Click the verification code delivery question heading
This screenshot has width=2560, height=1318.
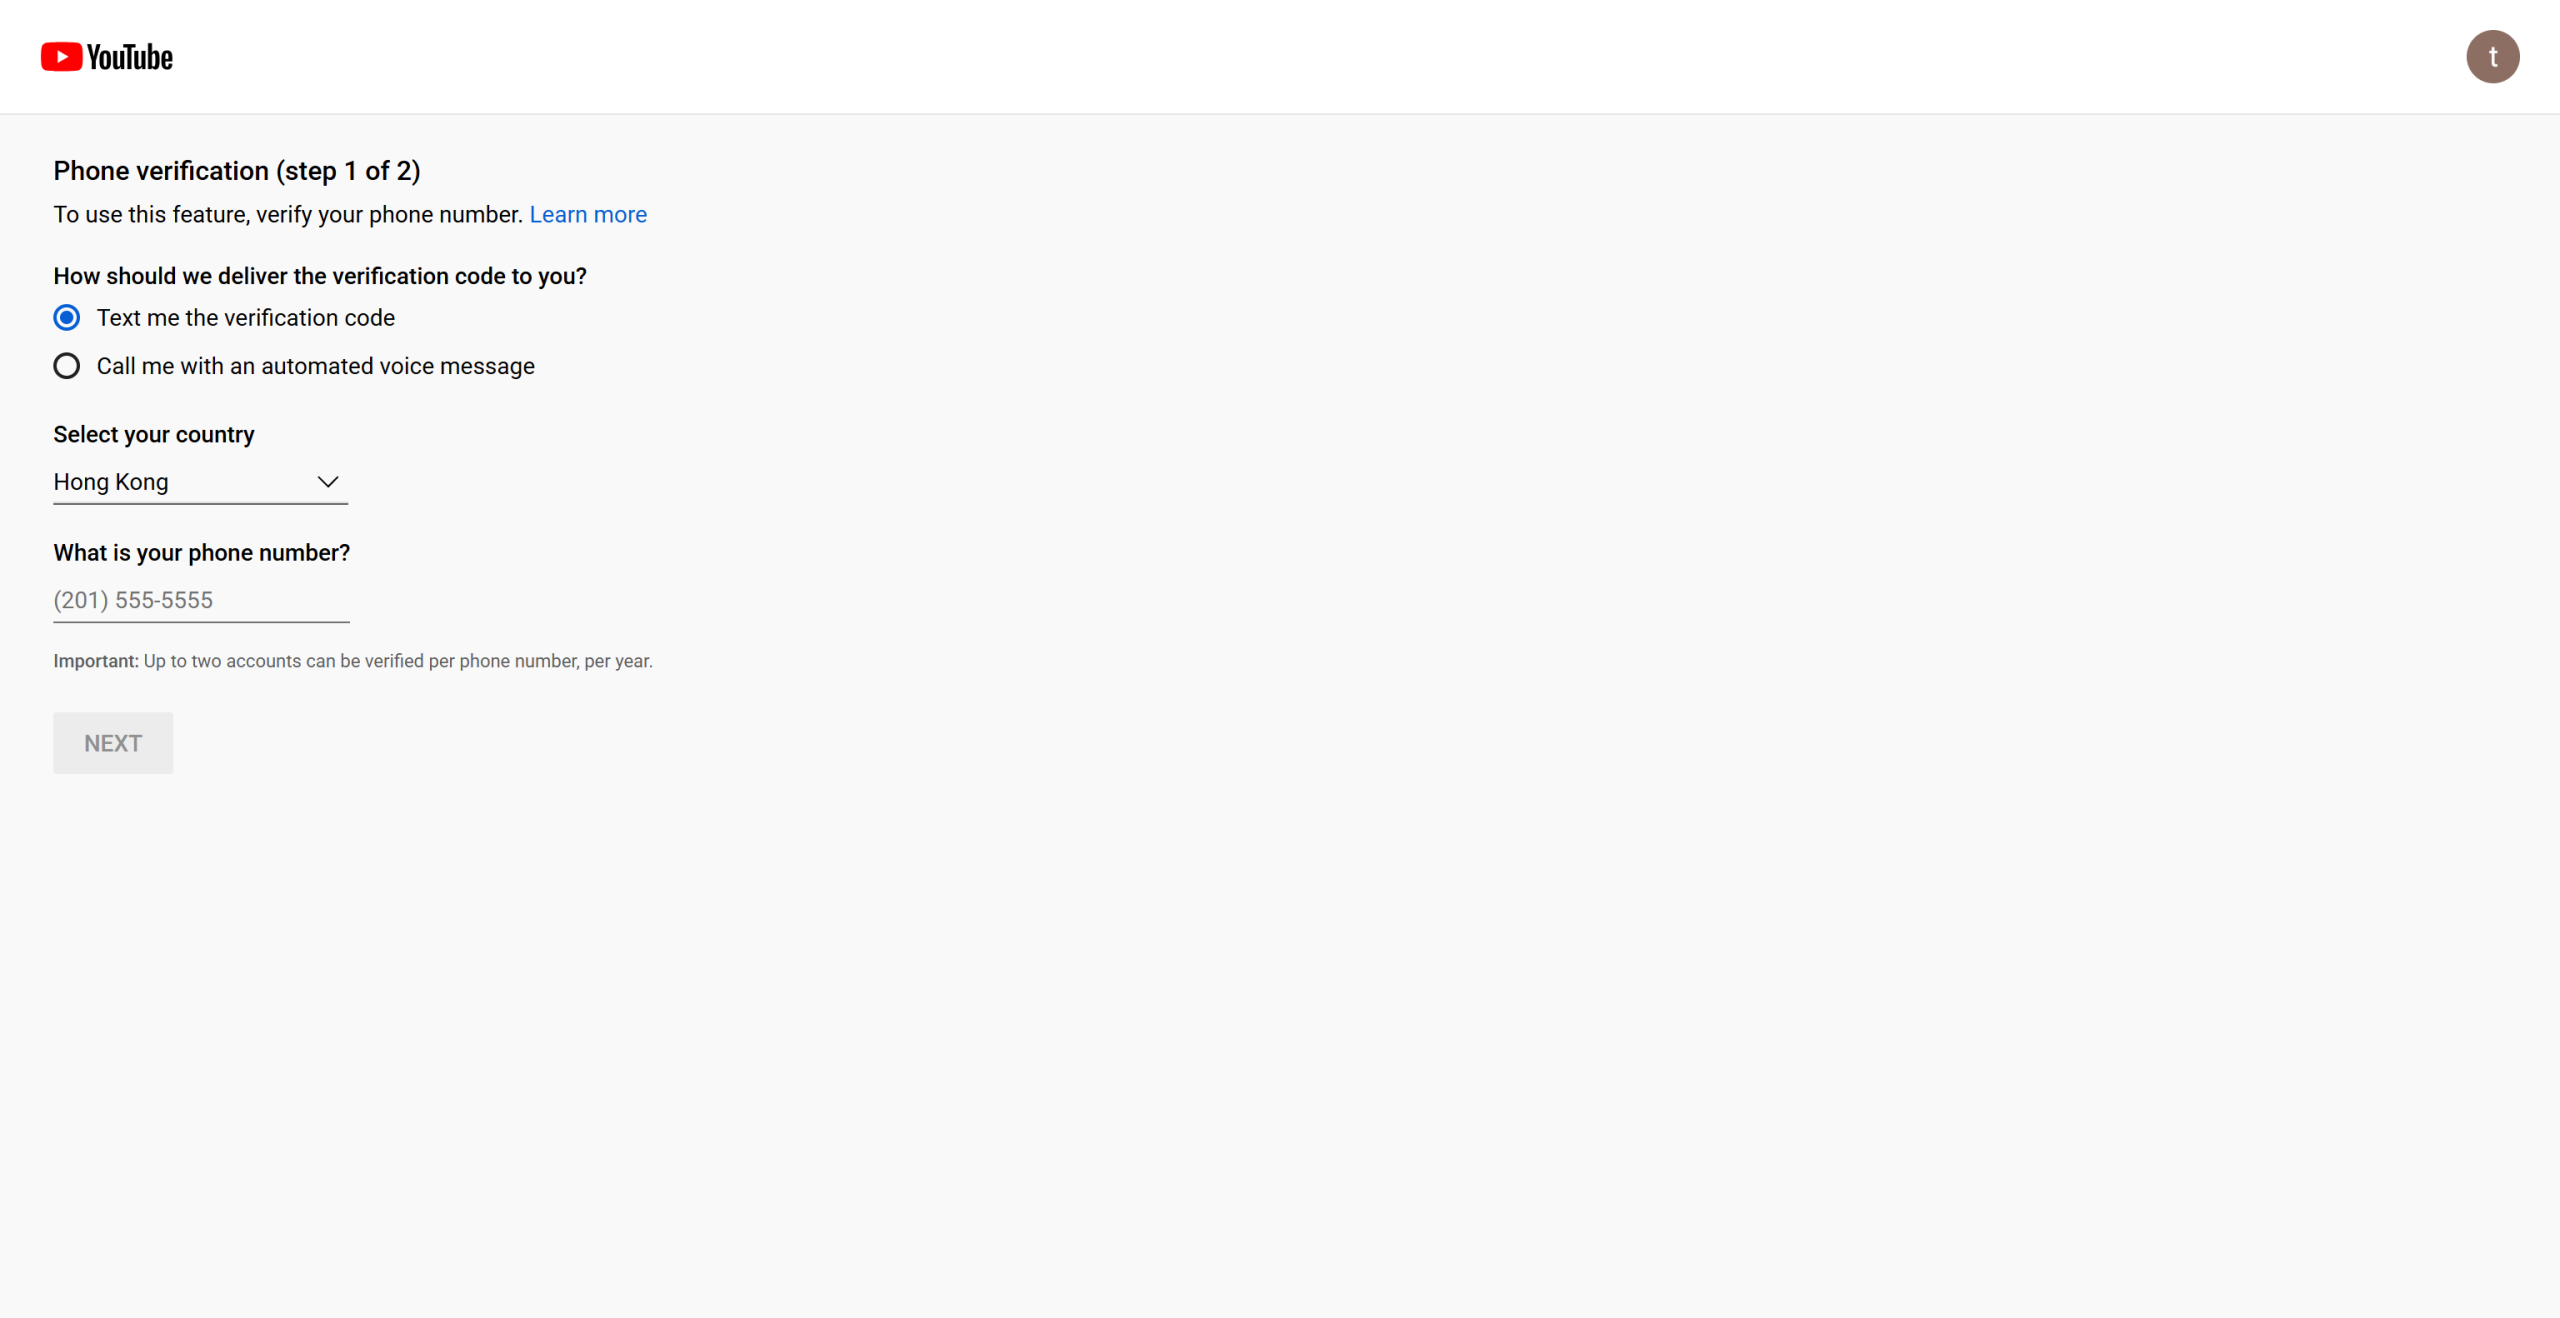pos(320,276)
